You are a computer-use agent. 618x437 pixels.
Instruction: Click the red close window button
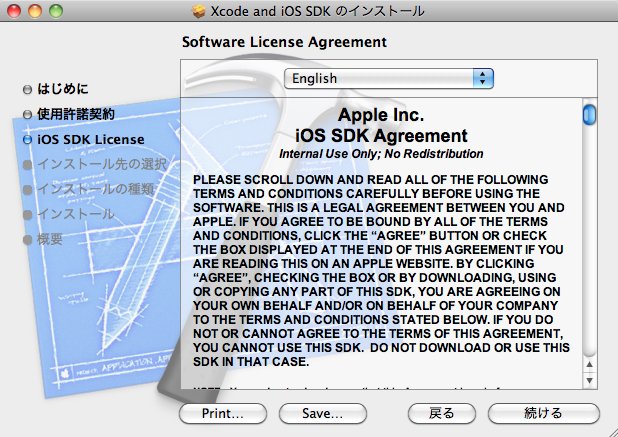[14, 11]
